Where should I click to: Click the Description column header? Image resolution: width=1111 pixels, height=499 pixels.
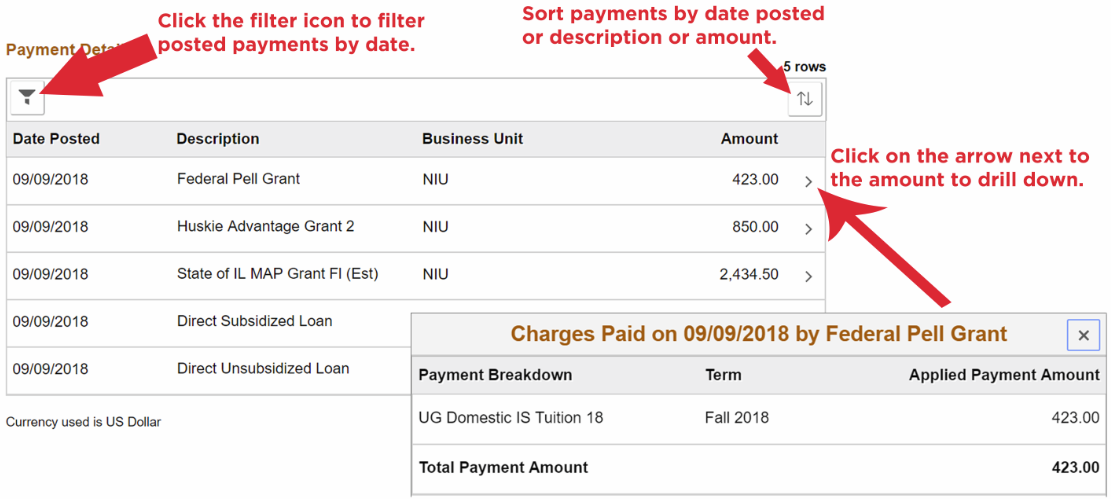[218, 139]
